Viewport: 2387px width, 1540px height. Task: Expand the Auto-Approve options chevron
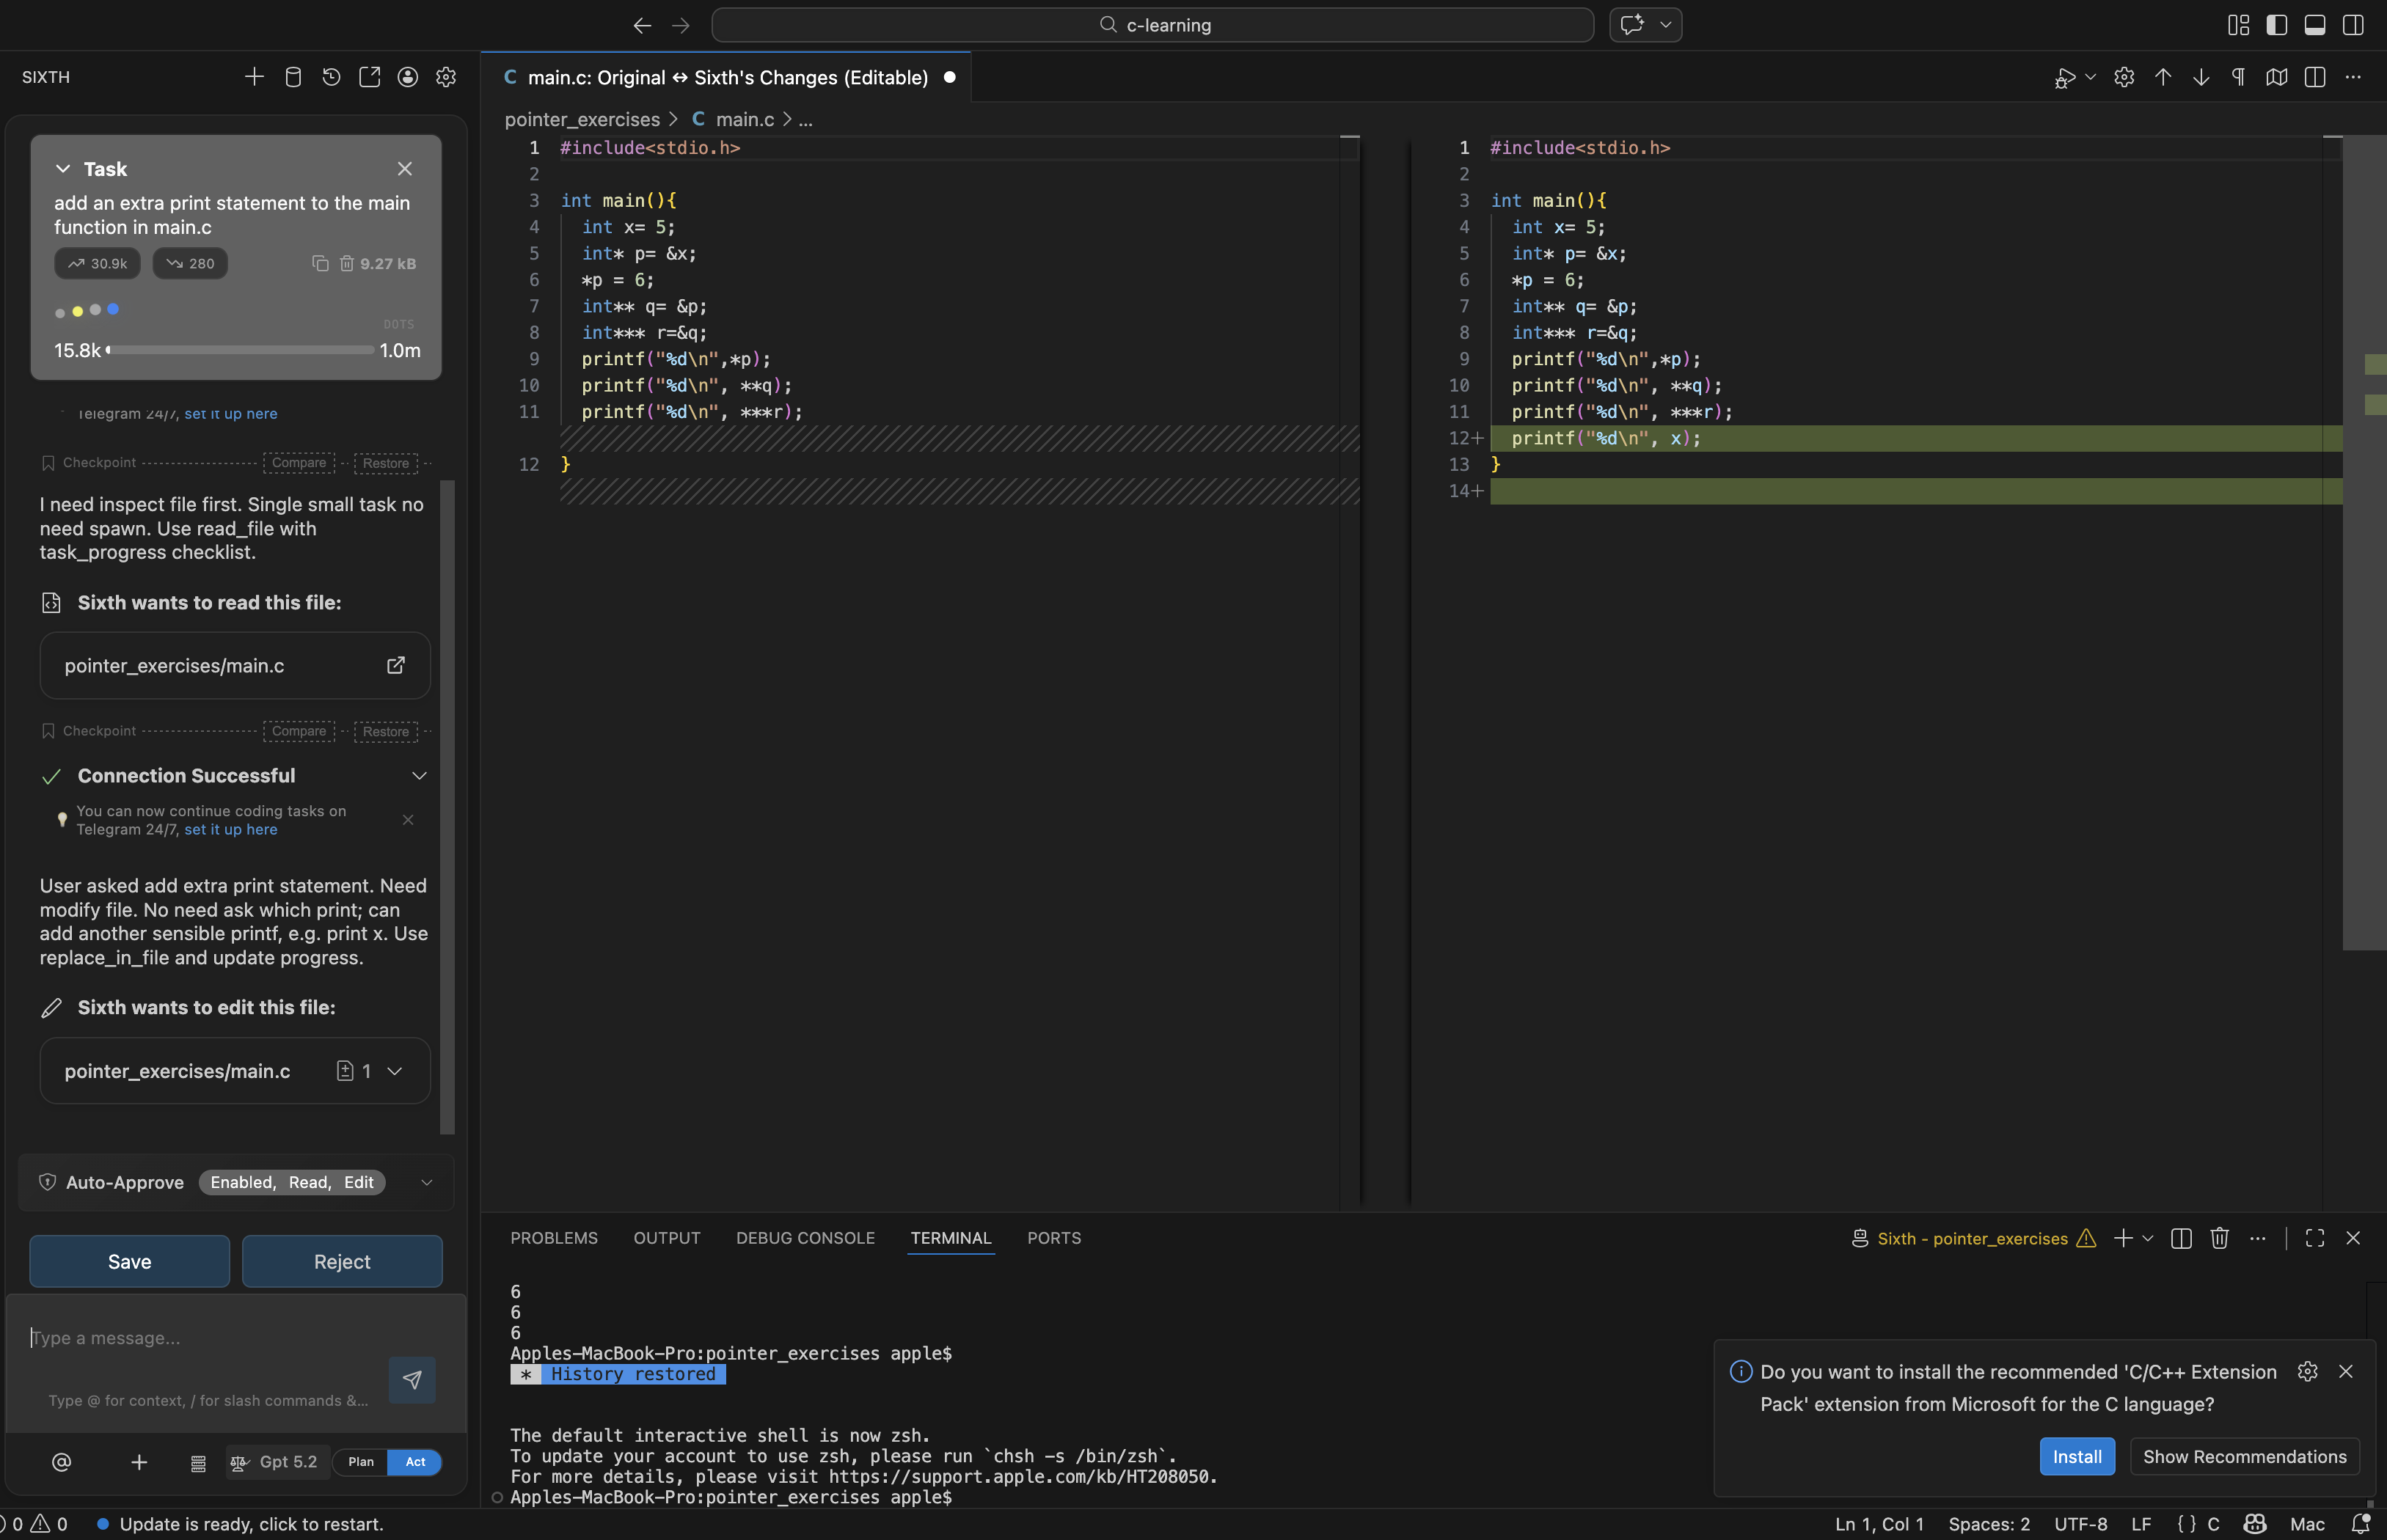click(x=427, y=1182)
